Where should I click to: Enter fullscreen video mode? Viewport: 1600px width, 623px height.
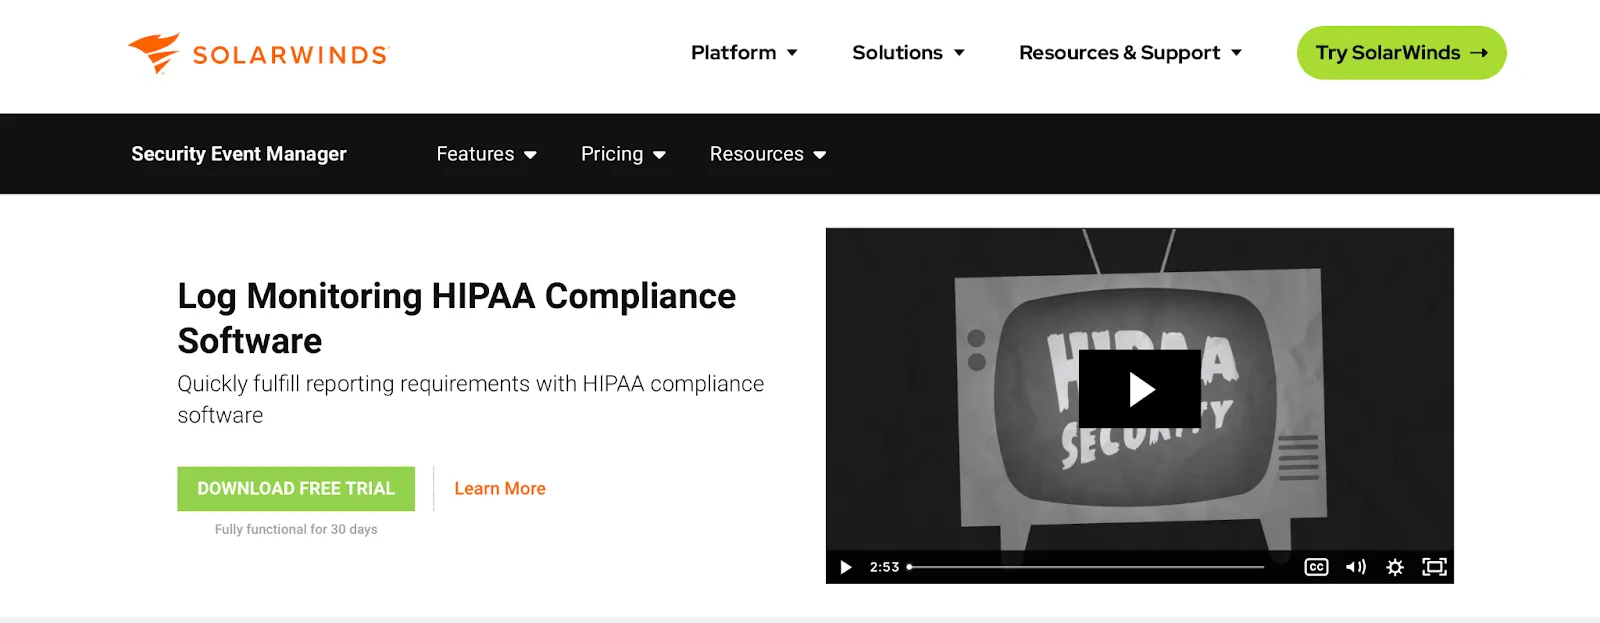coord(1434,567)
